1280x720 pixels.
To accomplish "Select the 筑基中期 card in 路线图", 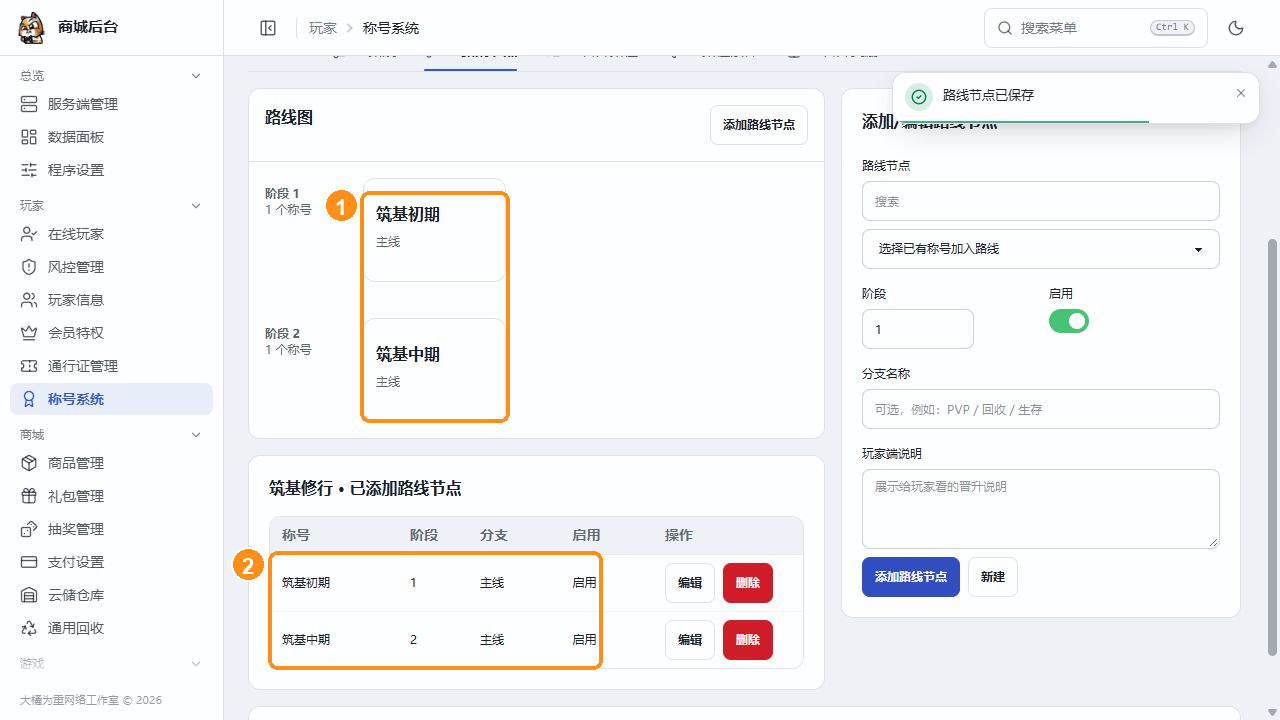I will 434,370.
